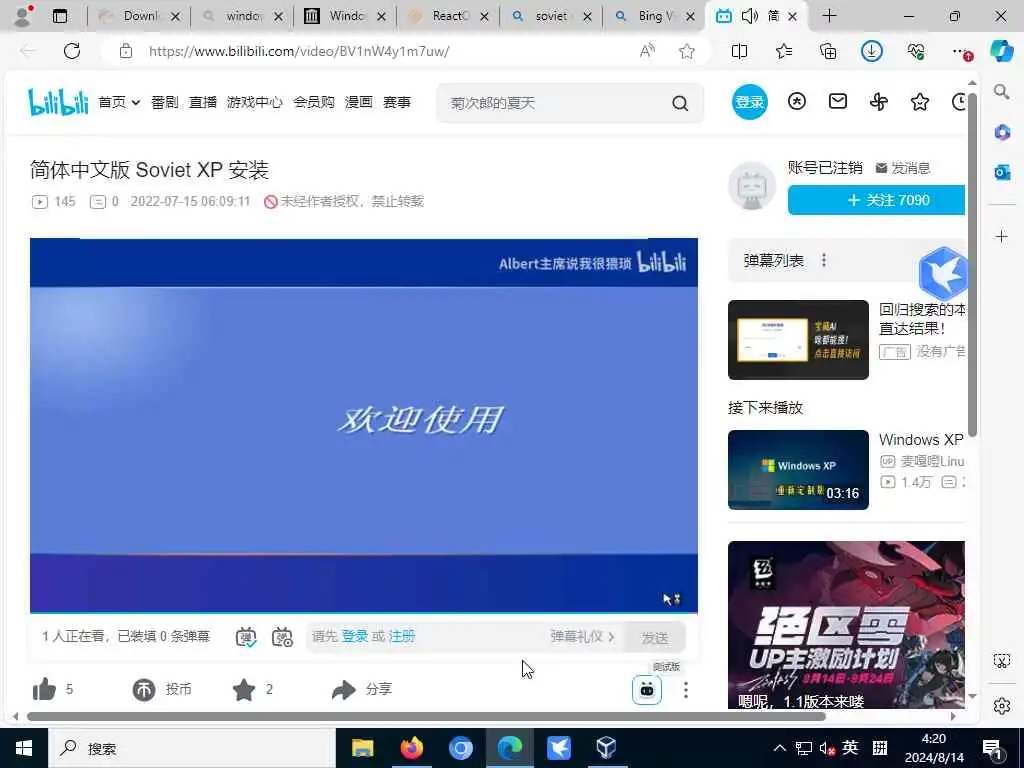Open browser essentials heart icon
This screenshot has height=768, width=1024.
click(x=916, y=51)
